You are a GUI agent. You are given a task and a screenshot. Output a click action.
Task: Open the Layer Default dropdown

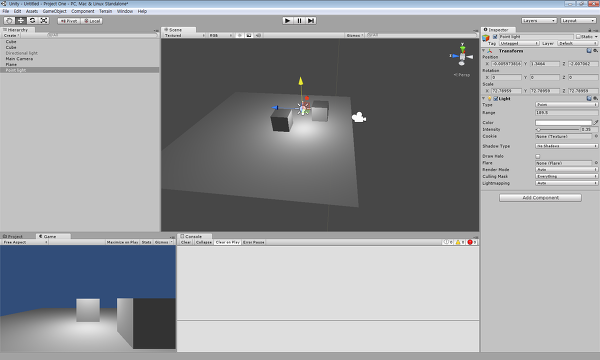[x=577, y=43]
